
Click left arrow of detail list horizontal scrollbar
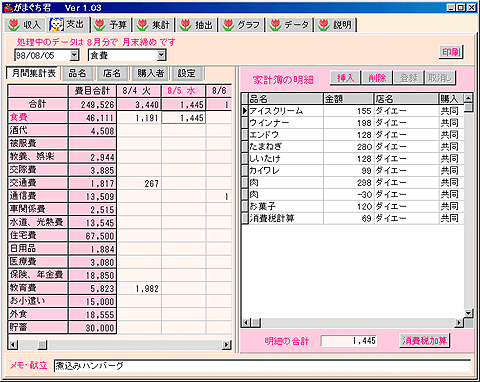click(246, 322)
